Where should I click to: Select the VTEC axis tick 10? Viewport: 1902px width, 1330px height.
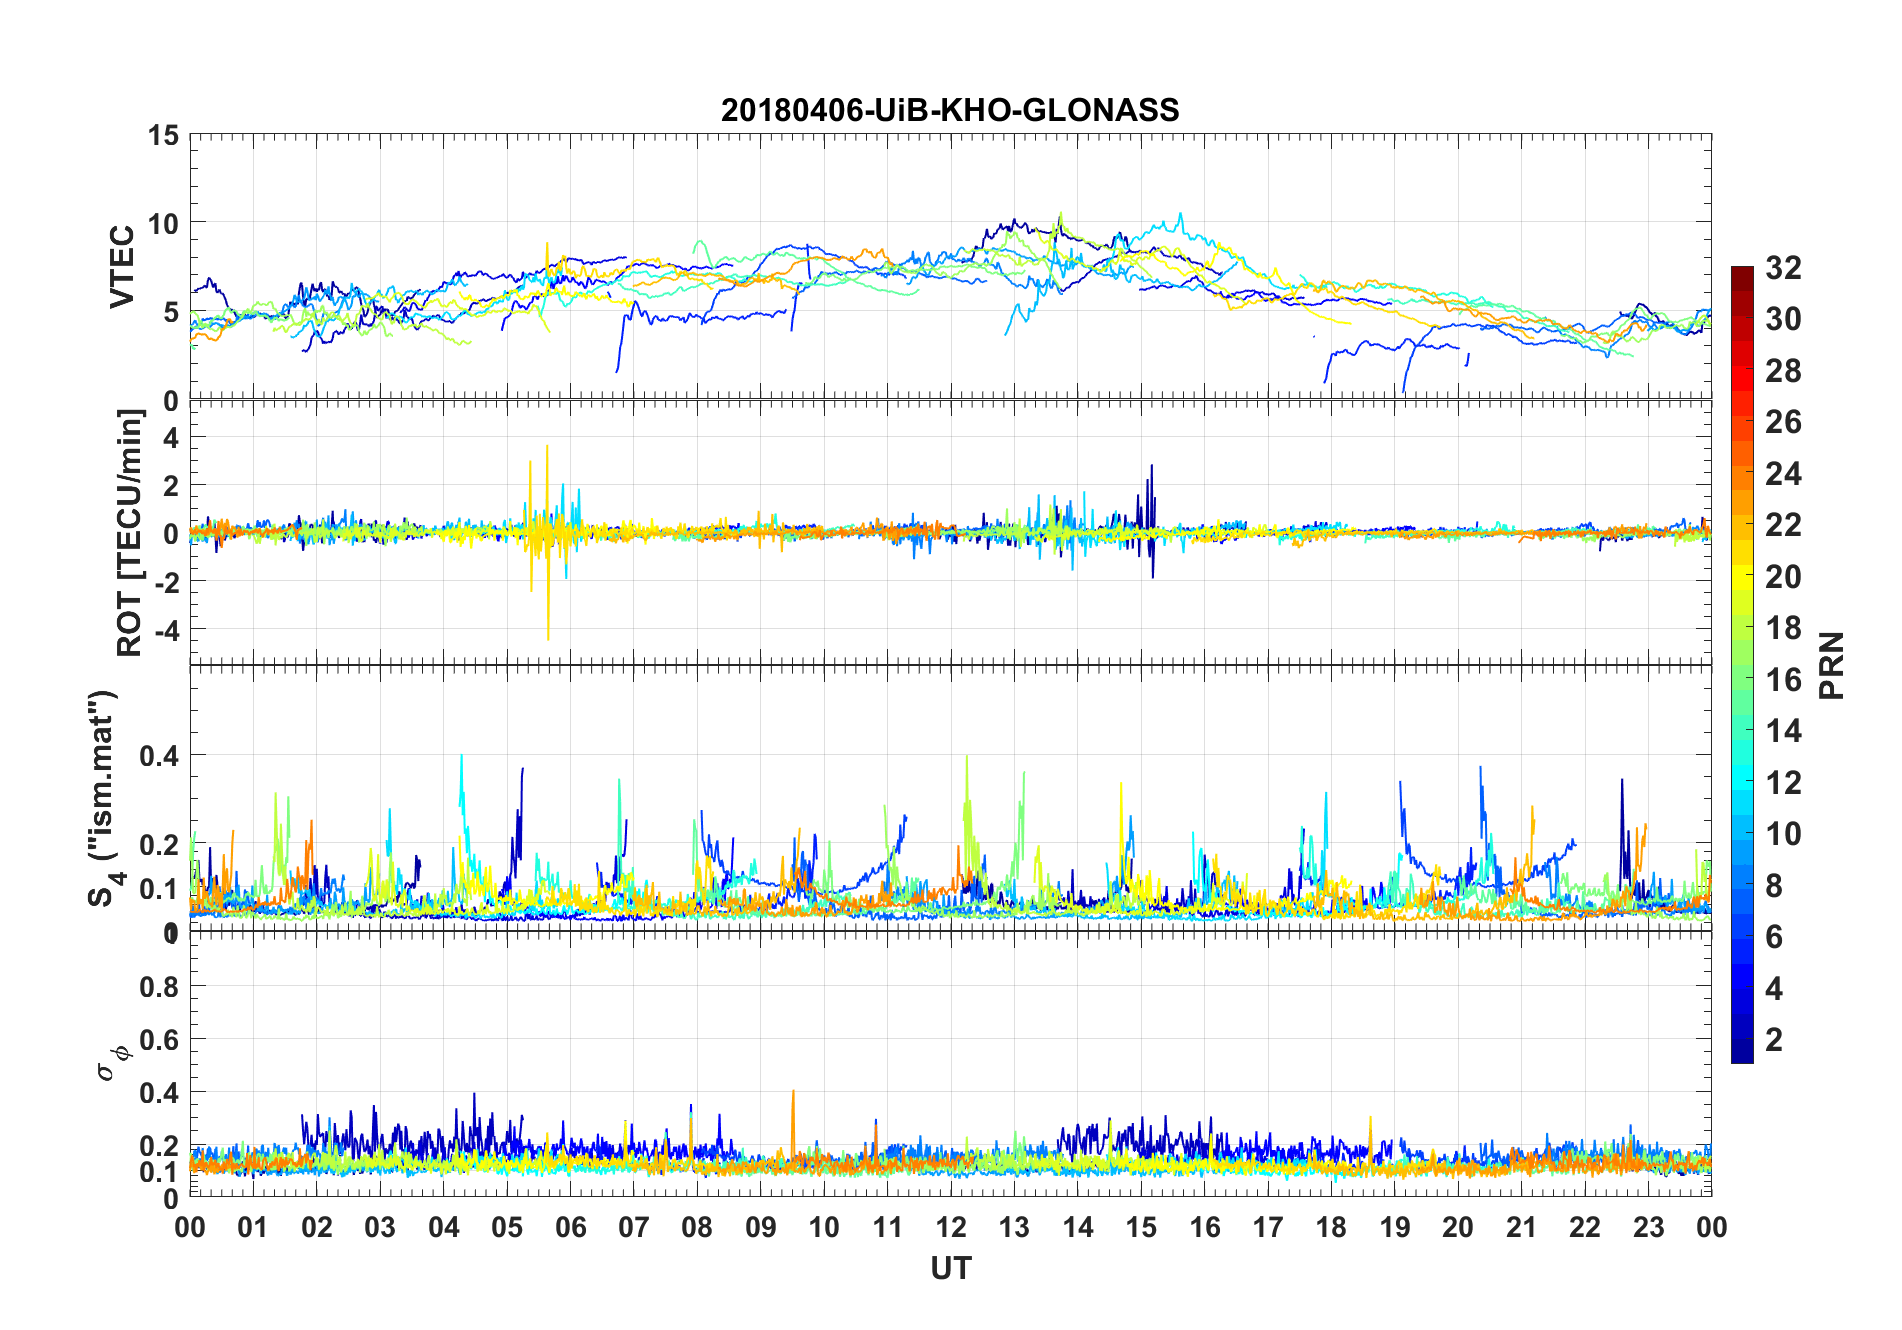click(x=163, y=224)
